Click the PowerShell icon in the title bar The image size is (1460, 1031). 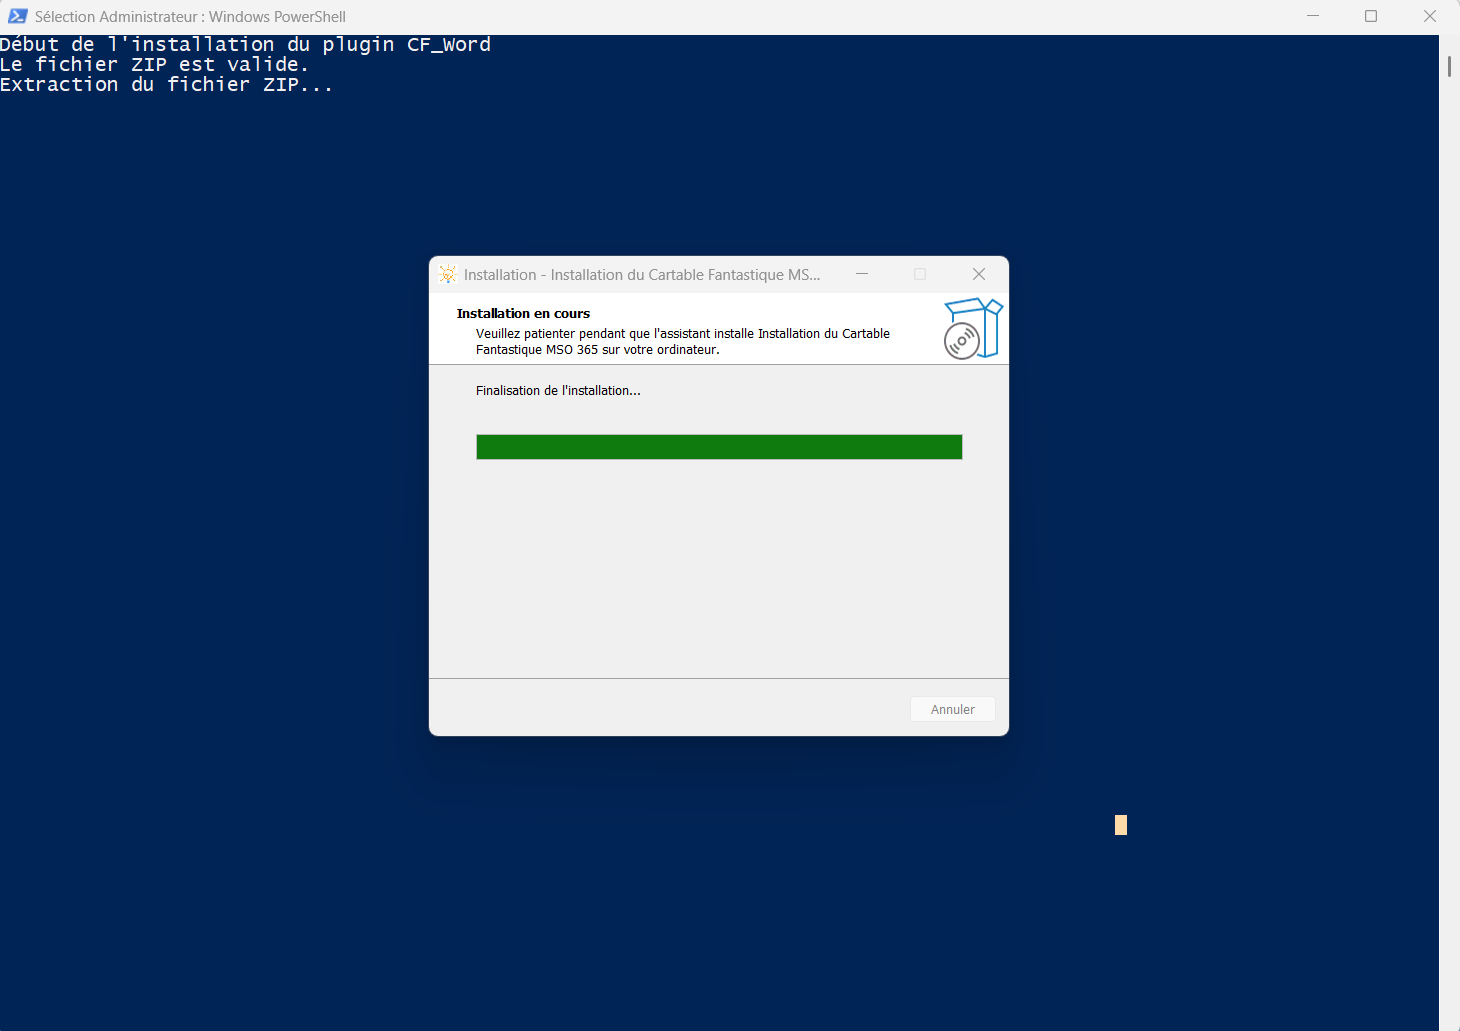pyautogui.click(x=18, y=16)
